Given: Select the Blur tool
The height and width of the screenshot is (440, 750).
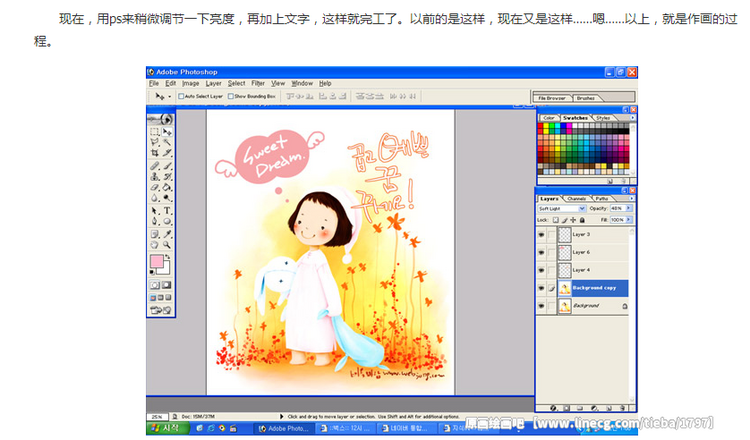Looking at the screenshot, I should point(154,198).
